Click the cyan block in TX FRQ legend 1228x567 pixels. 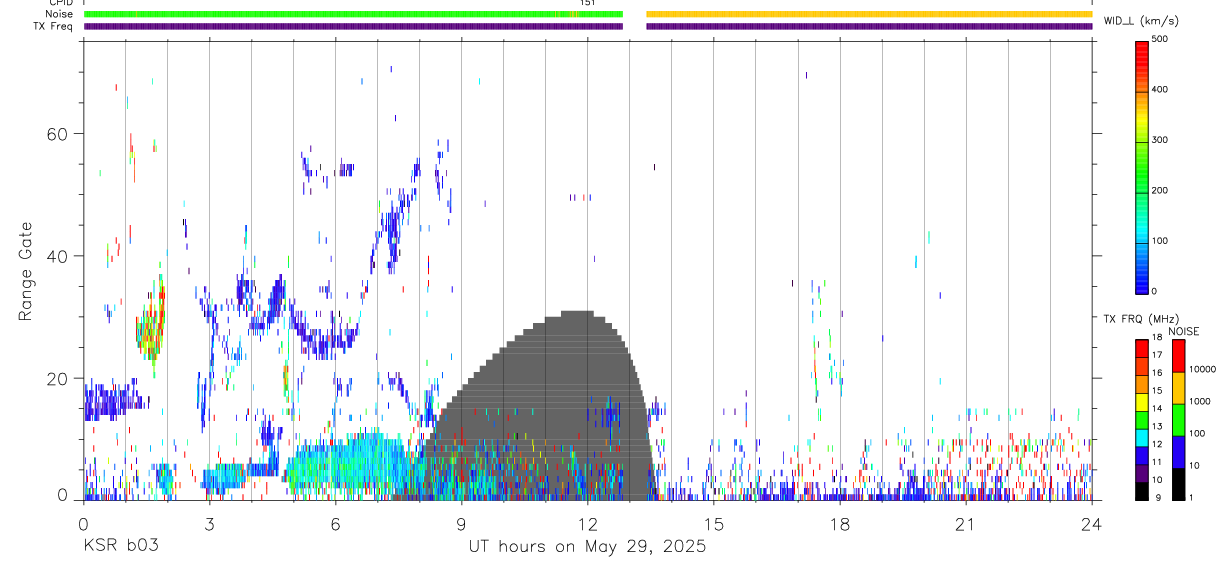pos(1141,437)
